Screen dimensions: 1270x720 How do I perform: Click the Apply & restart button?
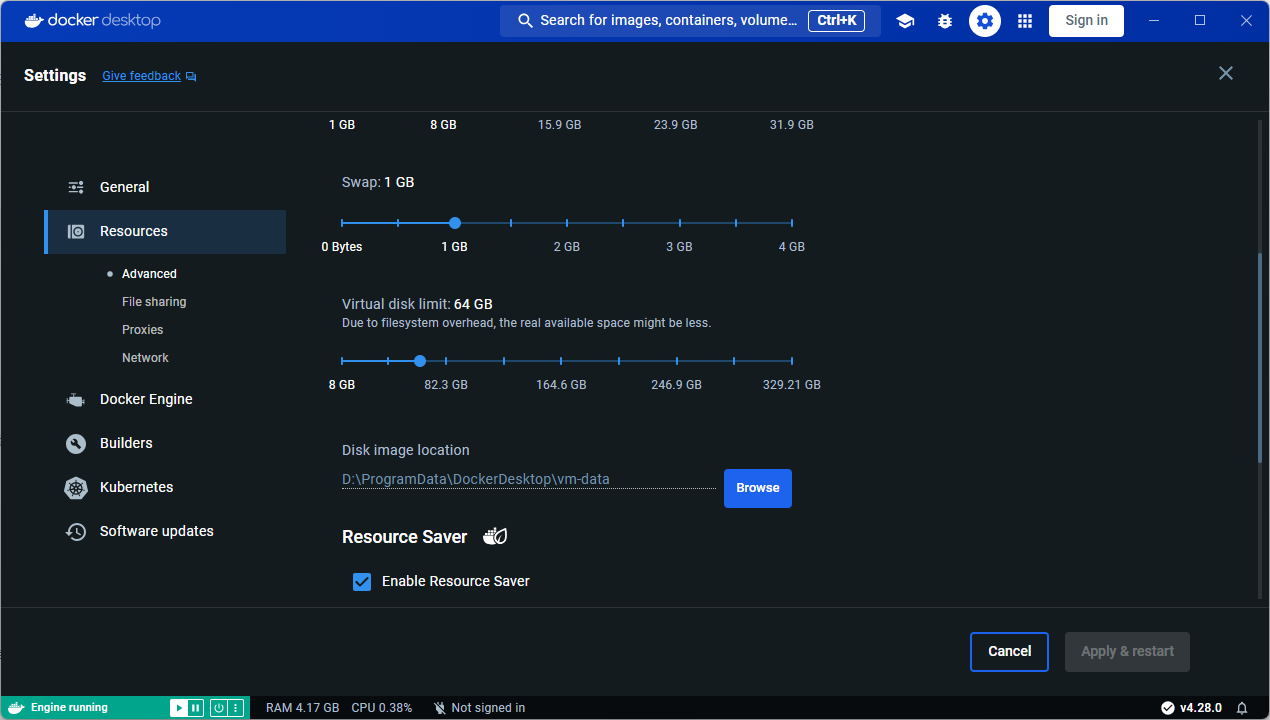click(x=1127, y=651)
